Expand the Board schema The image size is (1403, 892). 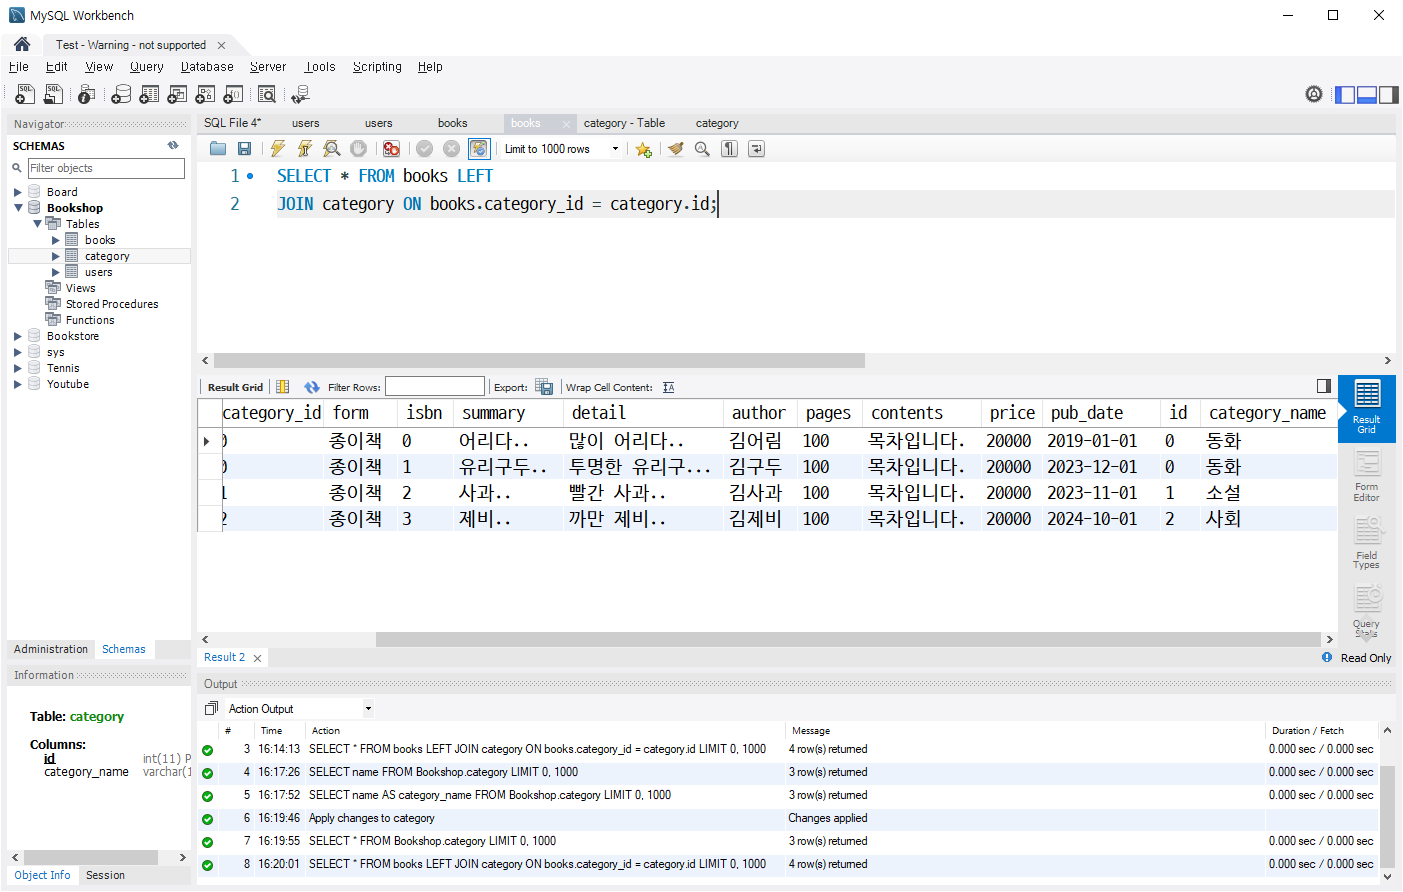tap(17, 192)
